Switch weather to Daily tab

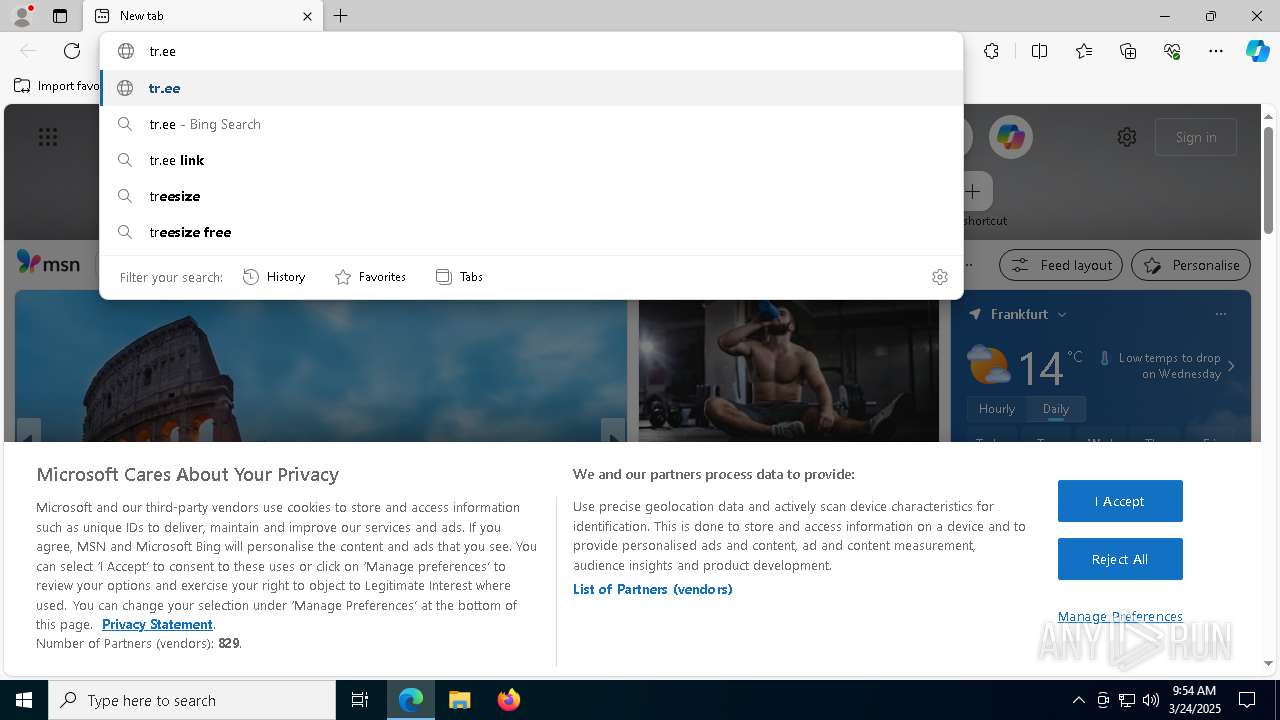(1056, 409)
